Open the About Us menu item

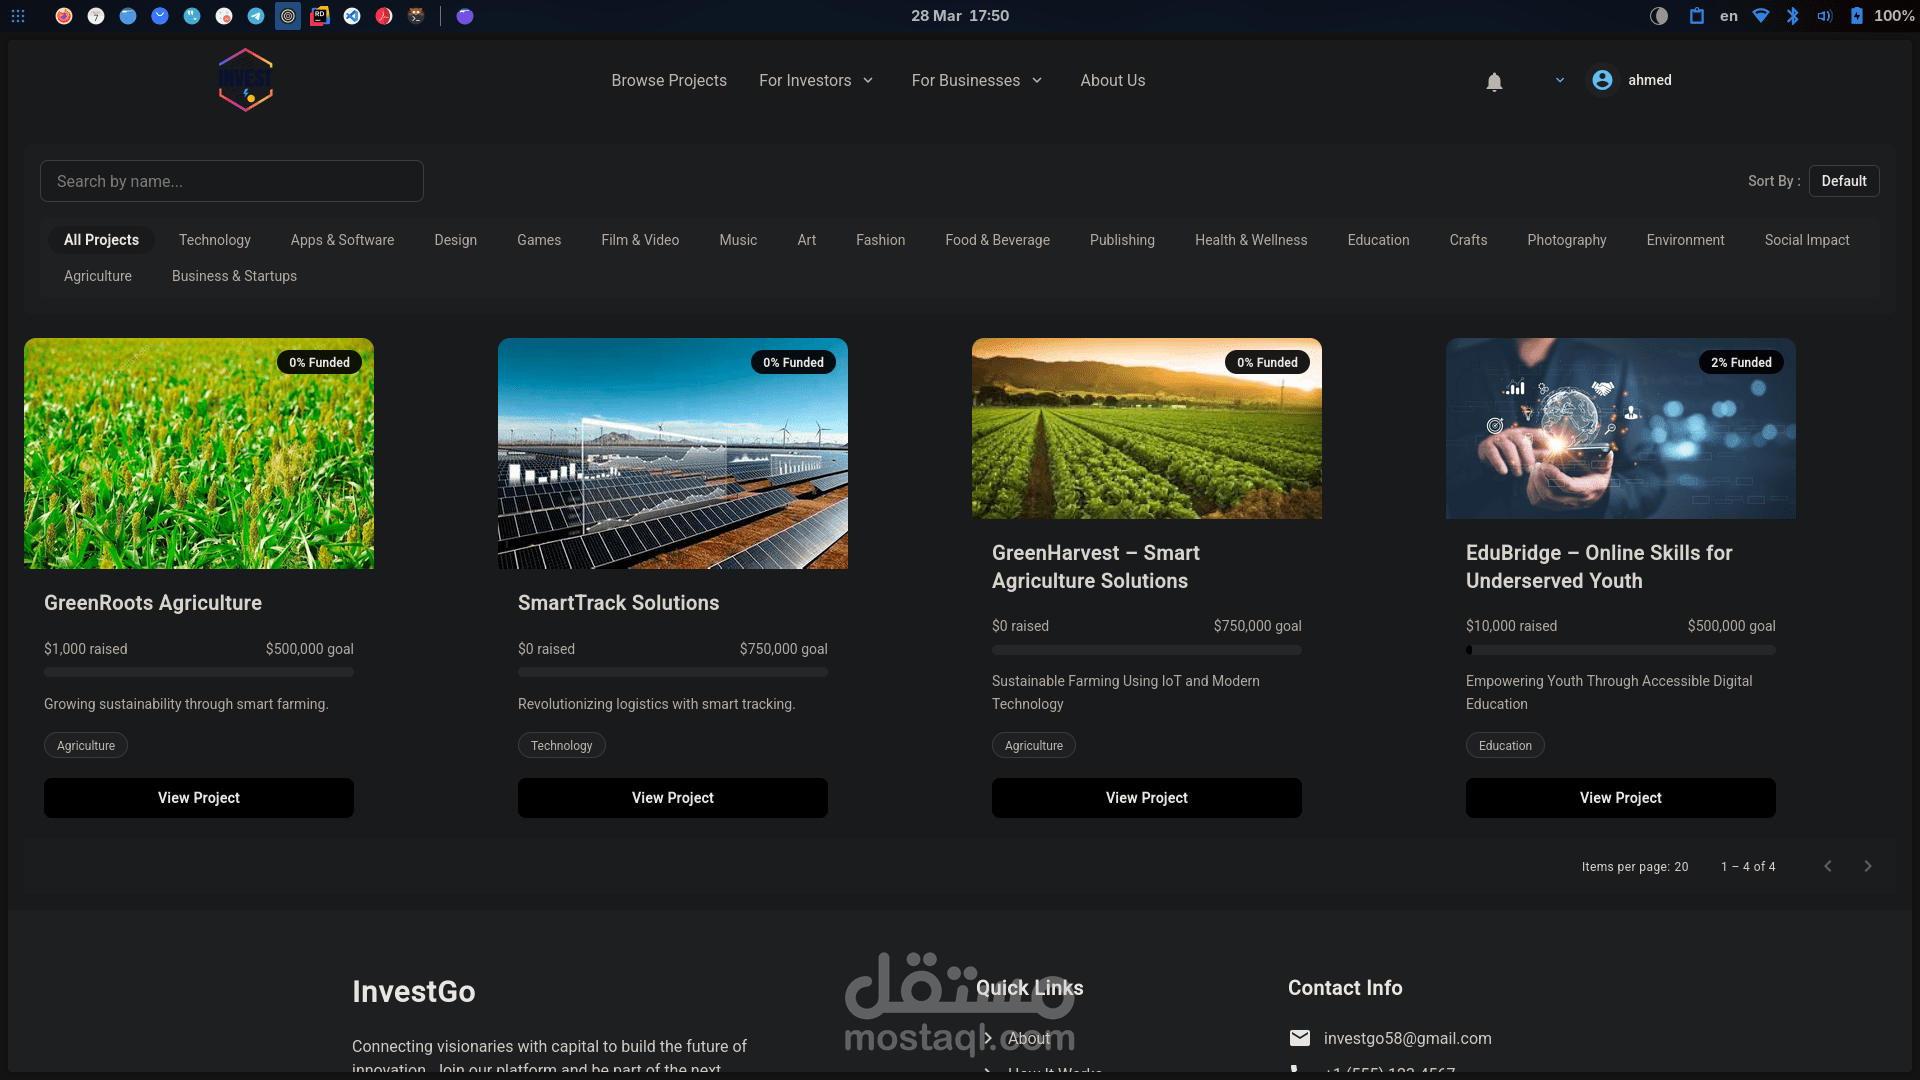[1112, 80]
